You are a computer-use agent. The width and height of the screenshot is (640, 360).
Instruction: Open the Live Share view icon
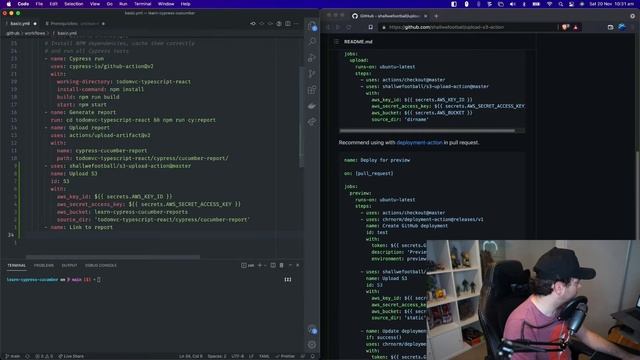point(312,122)
